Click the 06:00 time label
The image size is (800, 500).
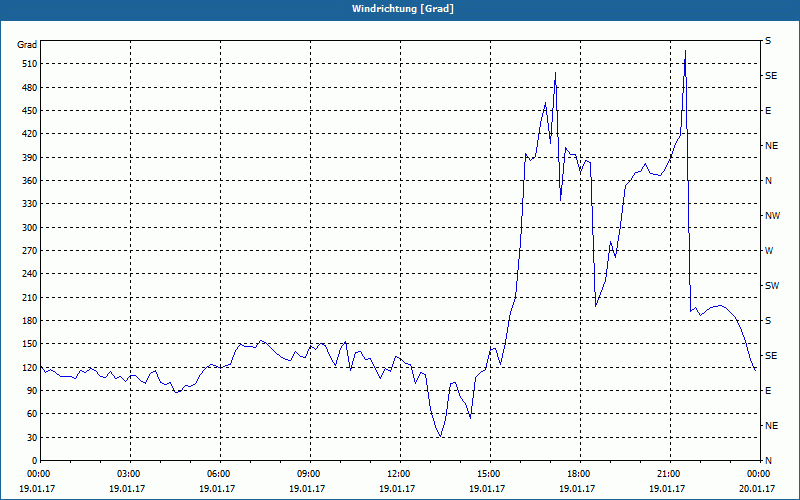pyautogui.click(x=220, y=474)
